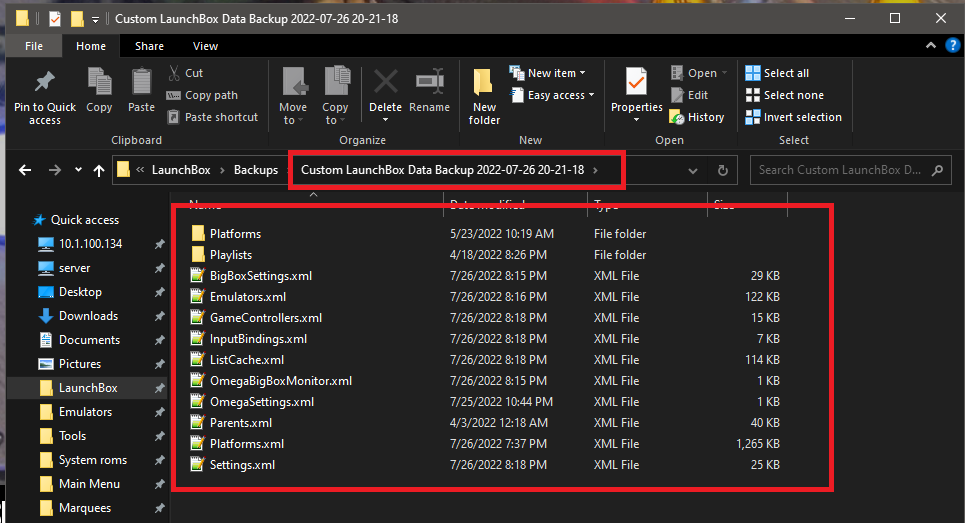Click the Refresh button
Viewport: 965px width, 523px height.
pyautogui.click(x=723, y=170)
